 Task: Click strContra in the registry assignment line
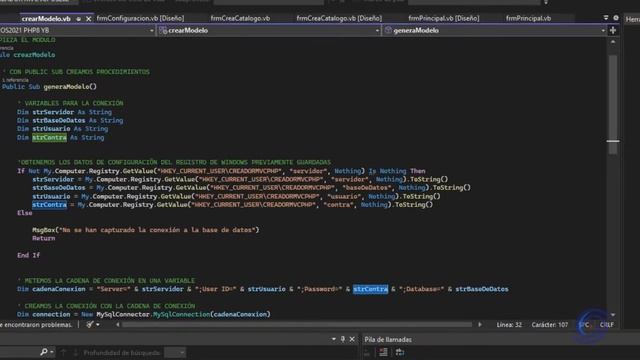49,205
